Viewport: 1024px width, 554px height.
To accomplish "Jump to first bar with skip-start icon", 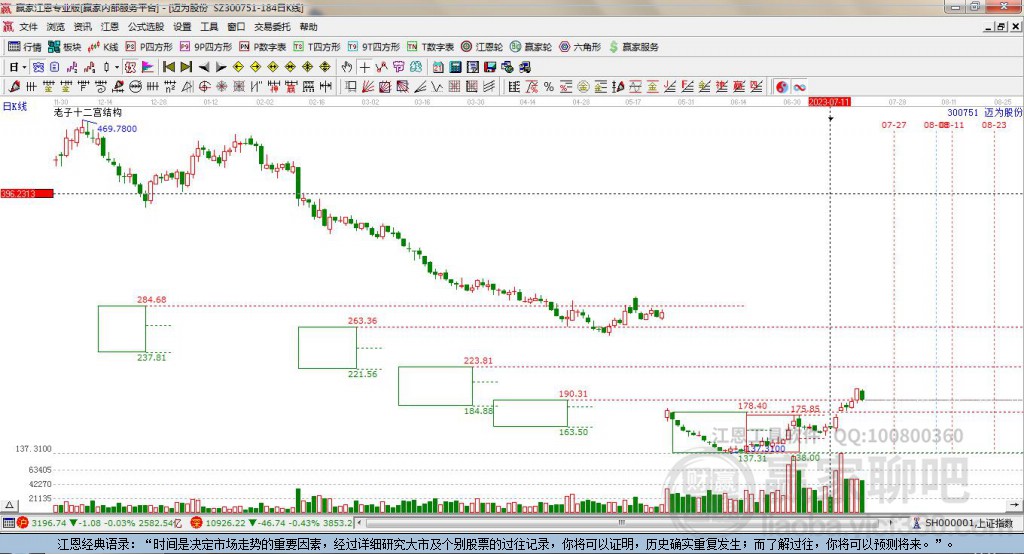I will click(168, 67).
